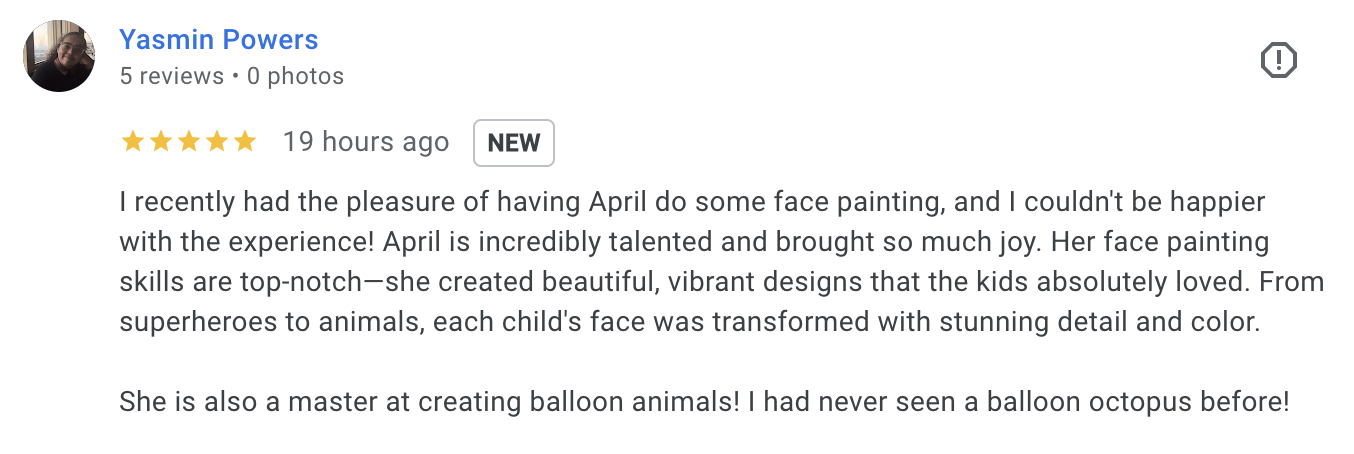The height and width of the screenshot is (454, 1354).
Task: Click the '0 photos' count text
Action: [295, 76]
